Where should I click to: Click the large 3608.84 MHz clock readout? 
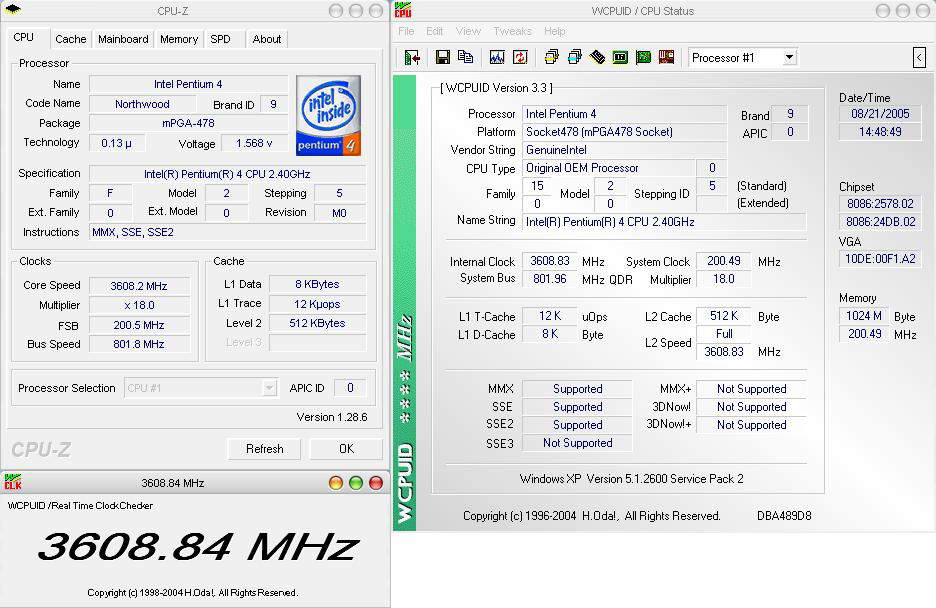(x=197, y=547)
